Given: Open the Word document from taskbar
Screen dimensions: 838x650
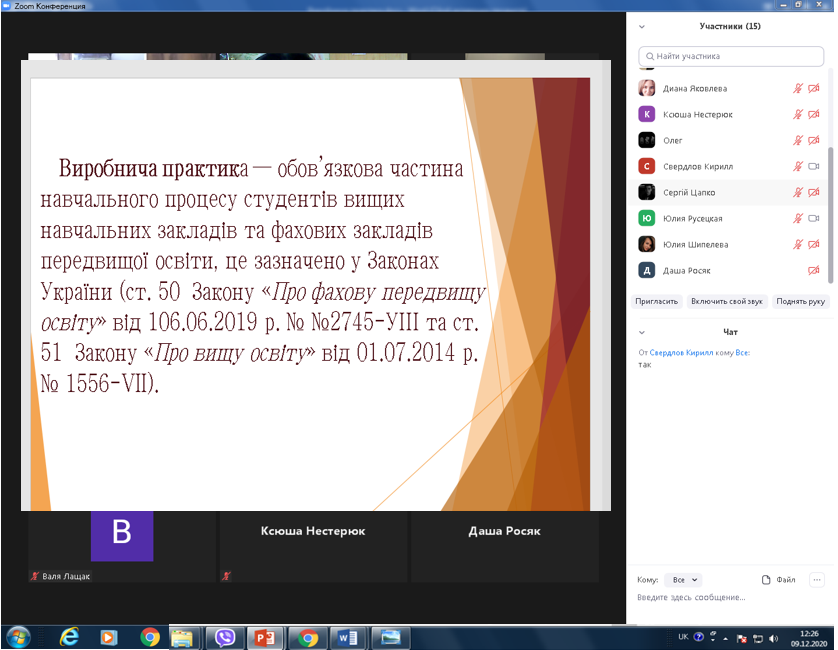Looking at the screenshot, I should pos(347,637).
